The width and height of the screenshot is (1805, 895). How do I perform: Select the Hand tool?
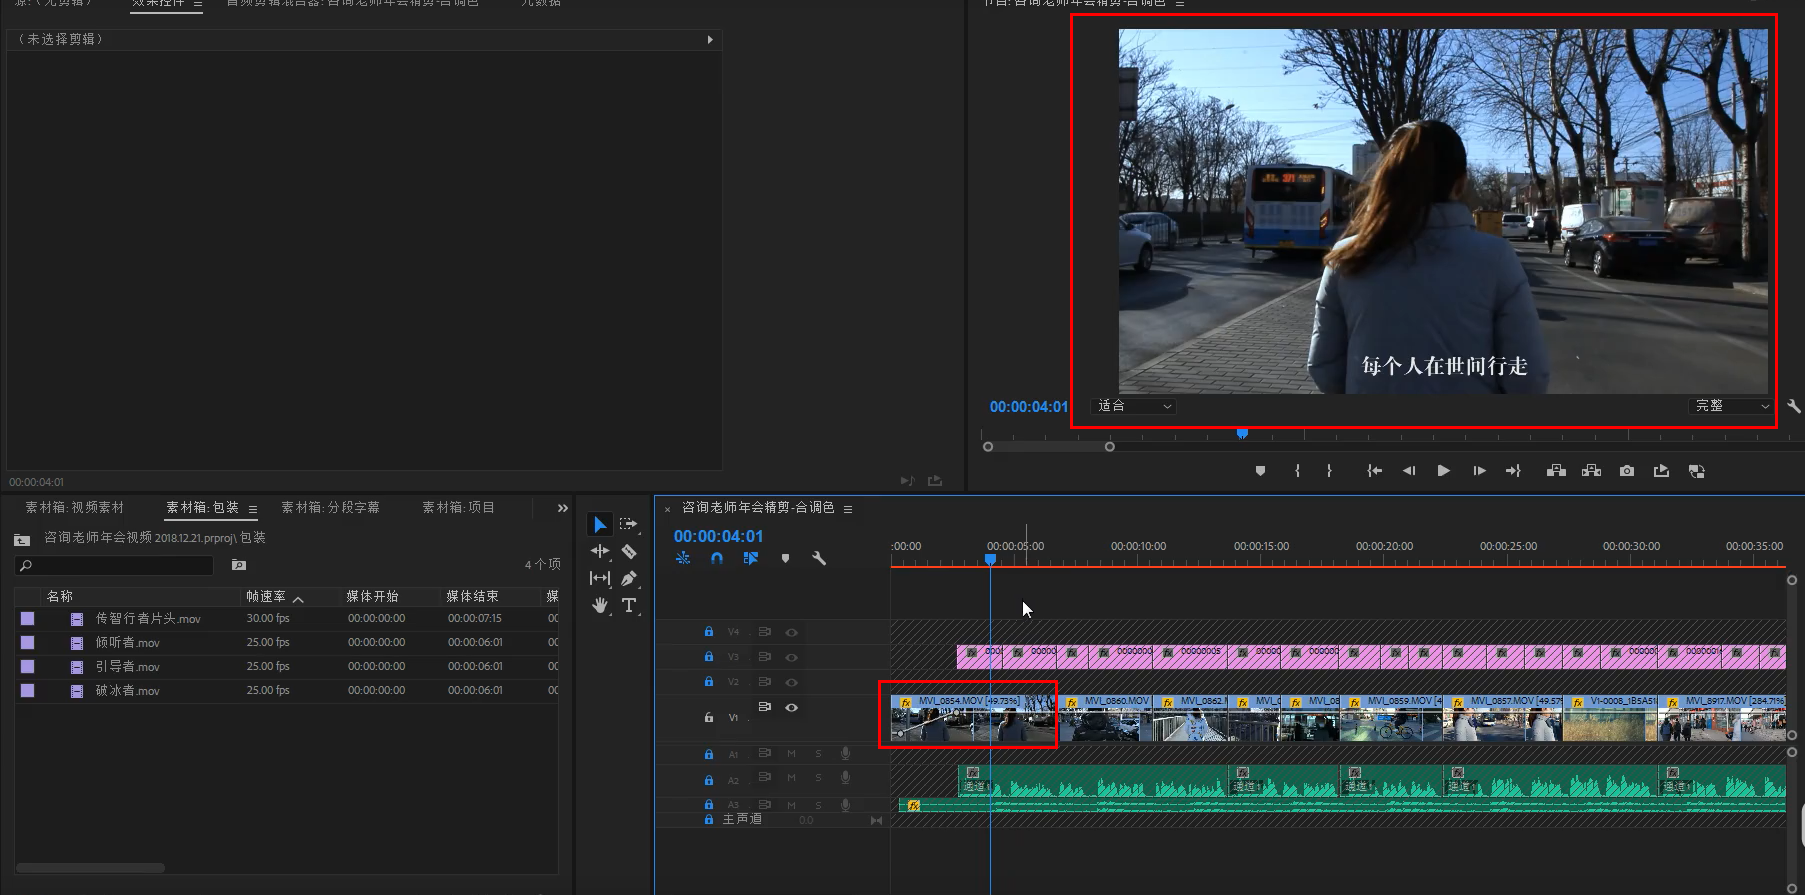coord(599,605)
